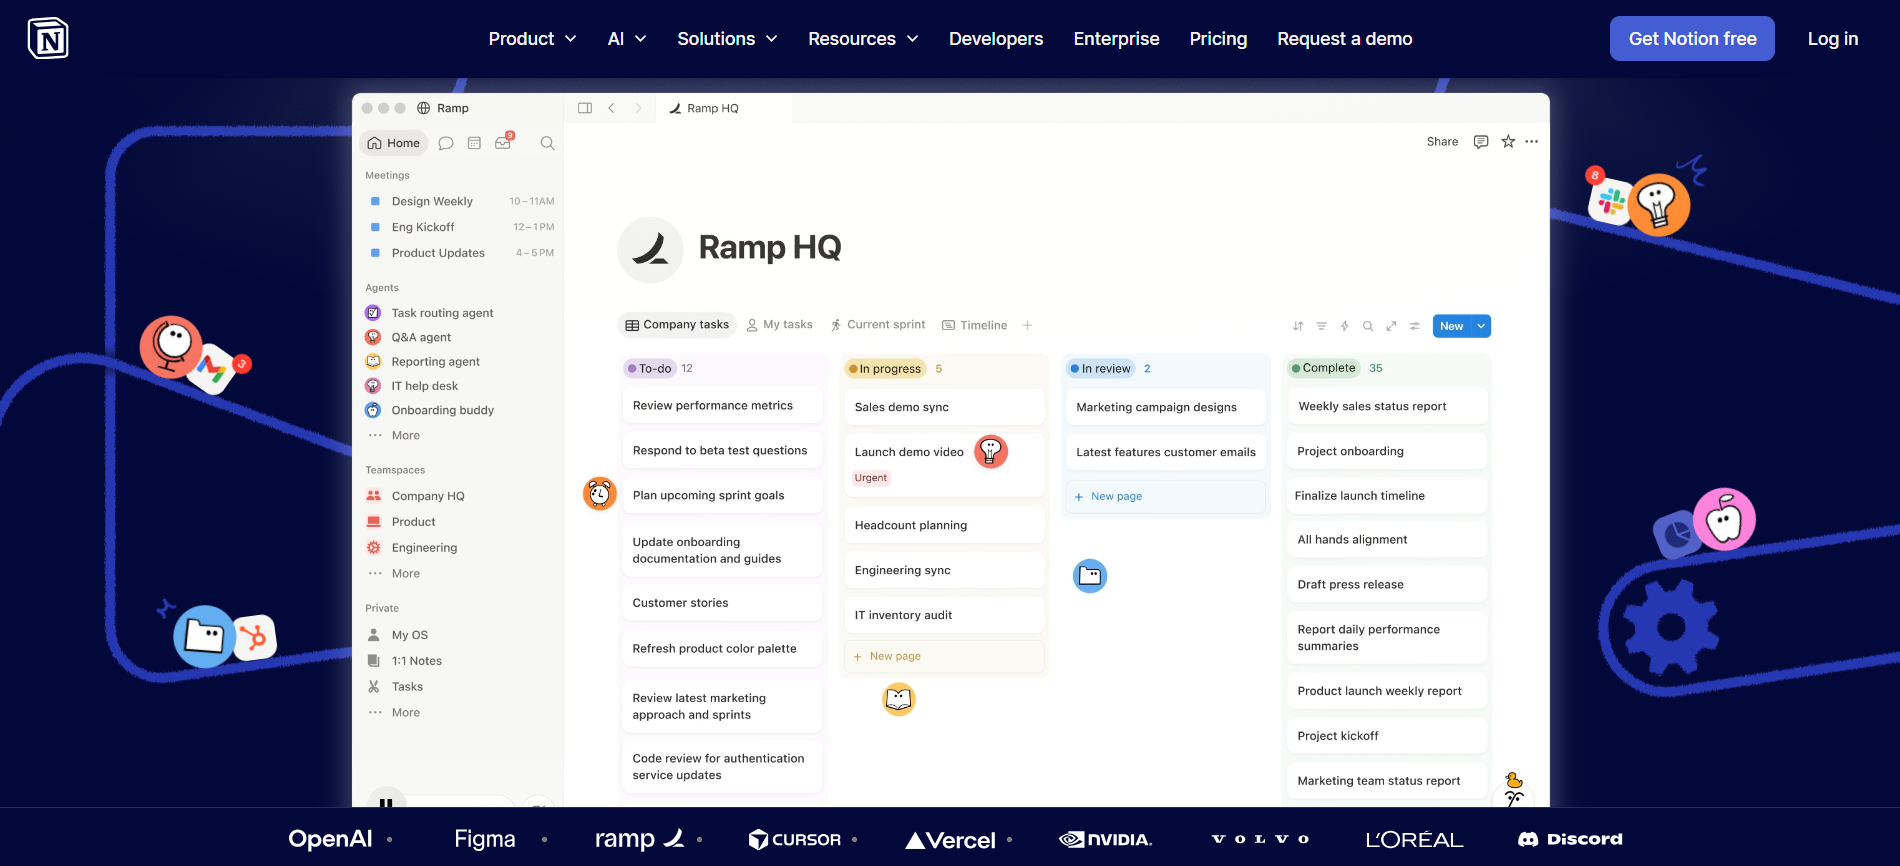The width and height of the screenshot is (1900, 866).
Task: Add New page in In progress column
Action: (944, 656)
